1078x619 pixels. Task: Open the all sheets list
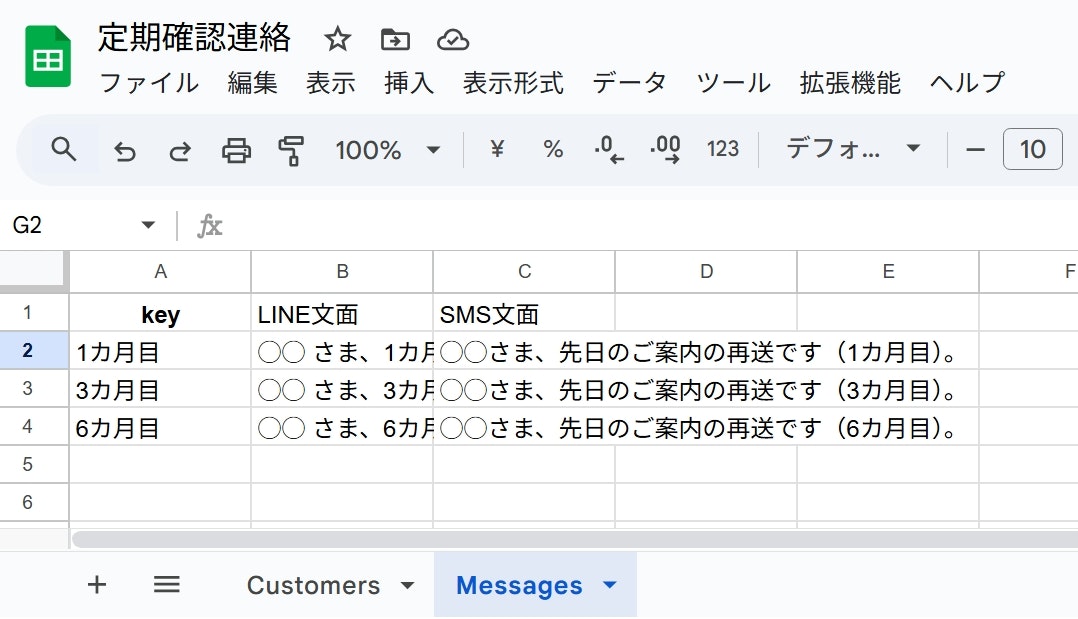click(166, 585)
